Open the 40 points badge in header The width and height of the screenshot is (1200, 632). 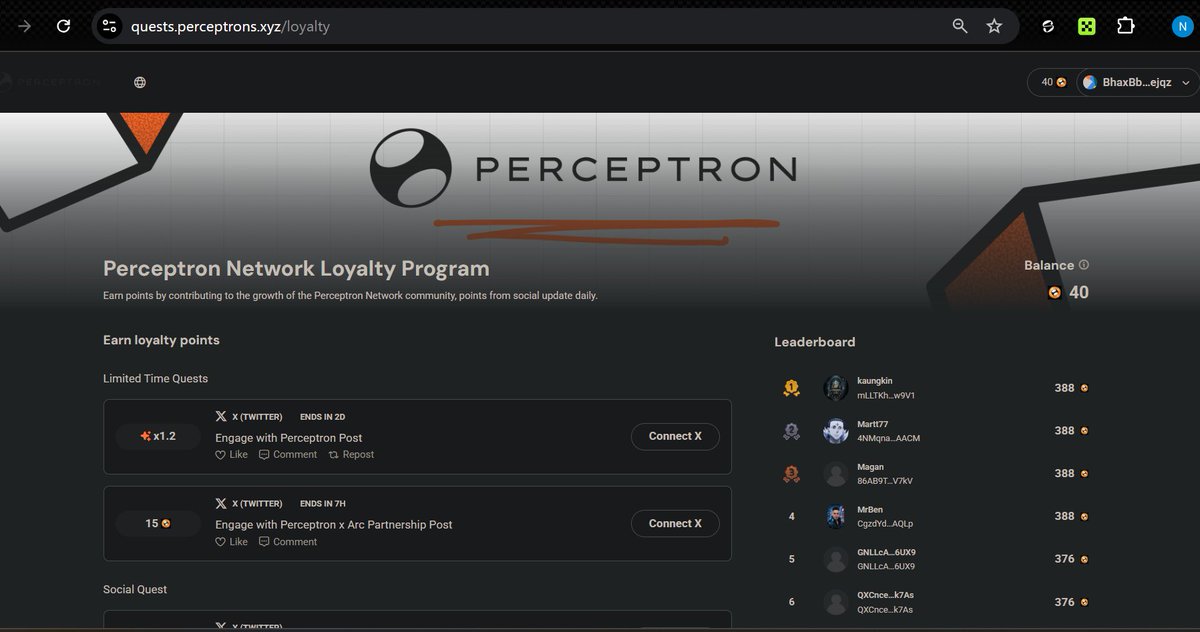[x=1053, y=82]
